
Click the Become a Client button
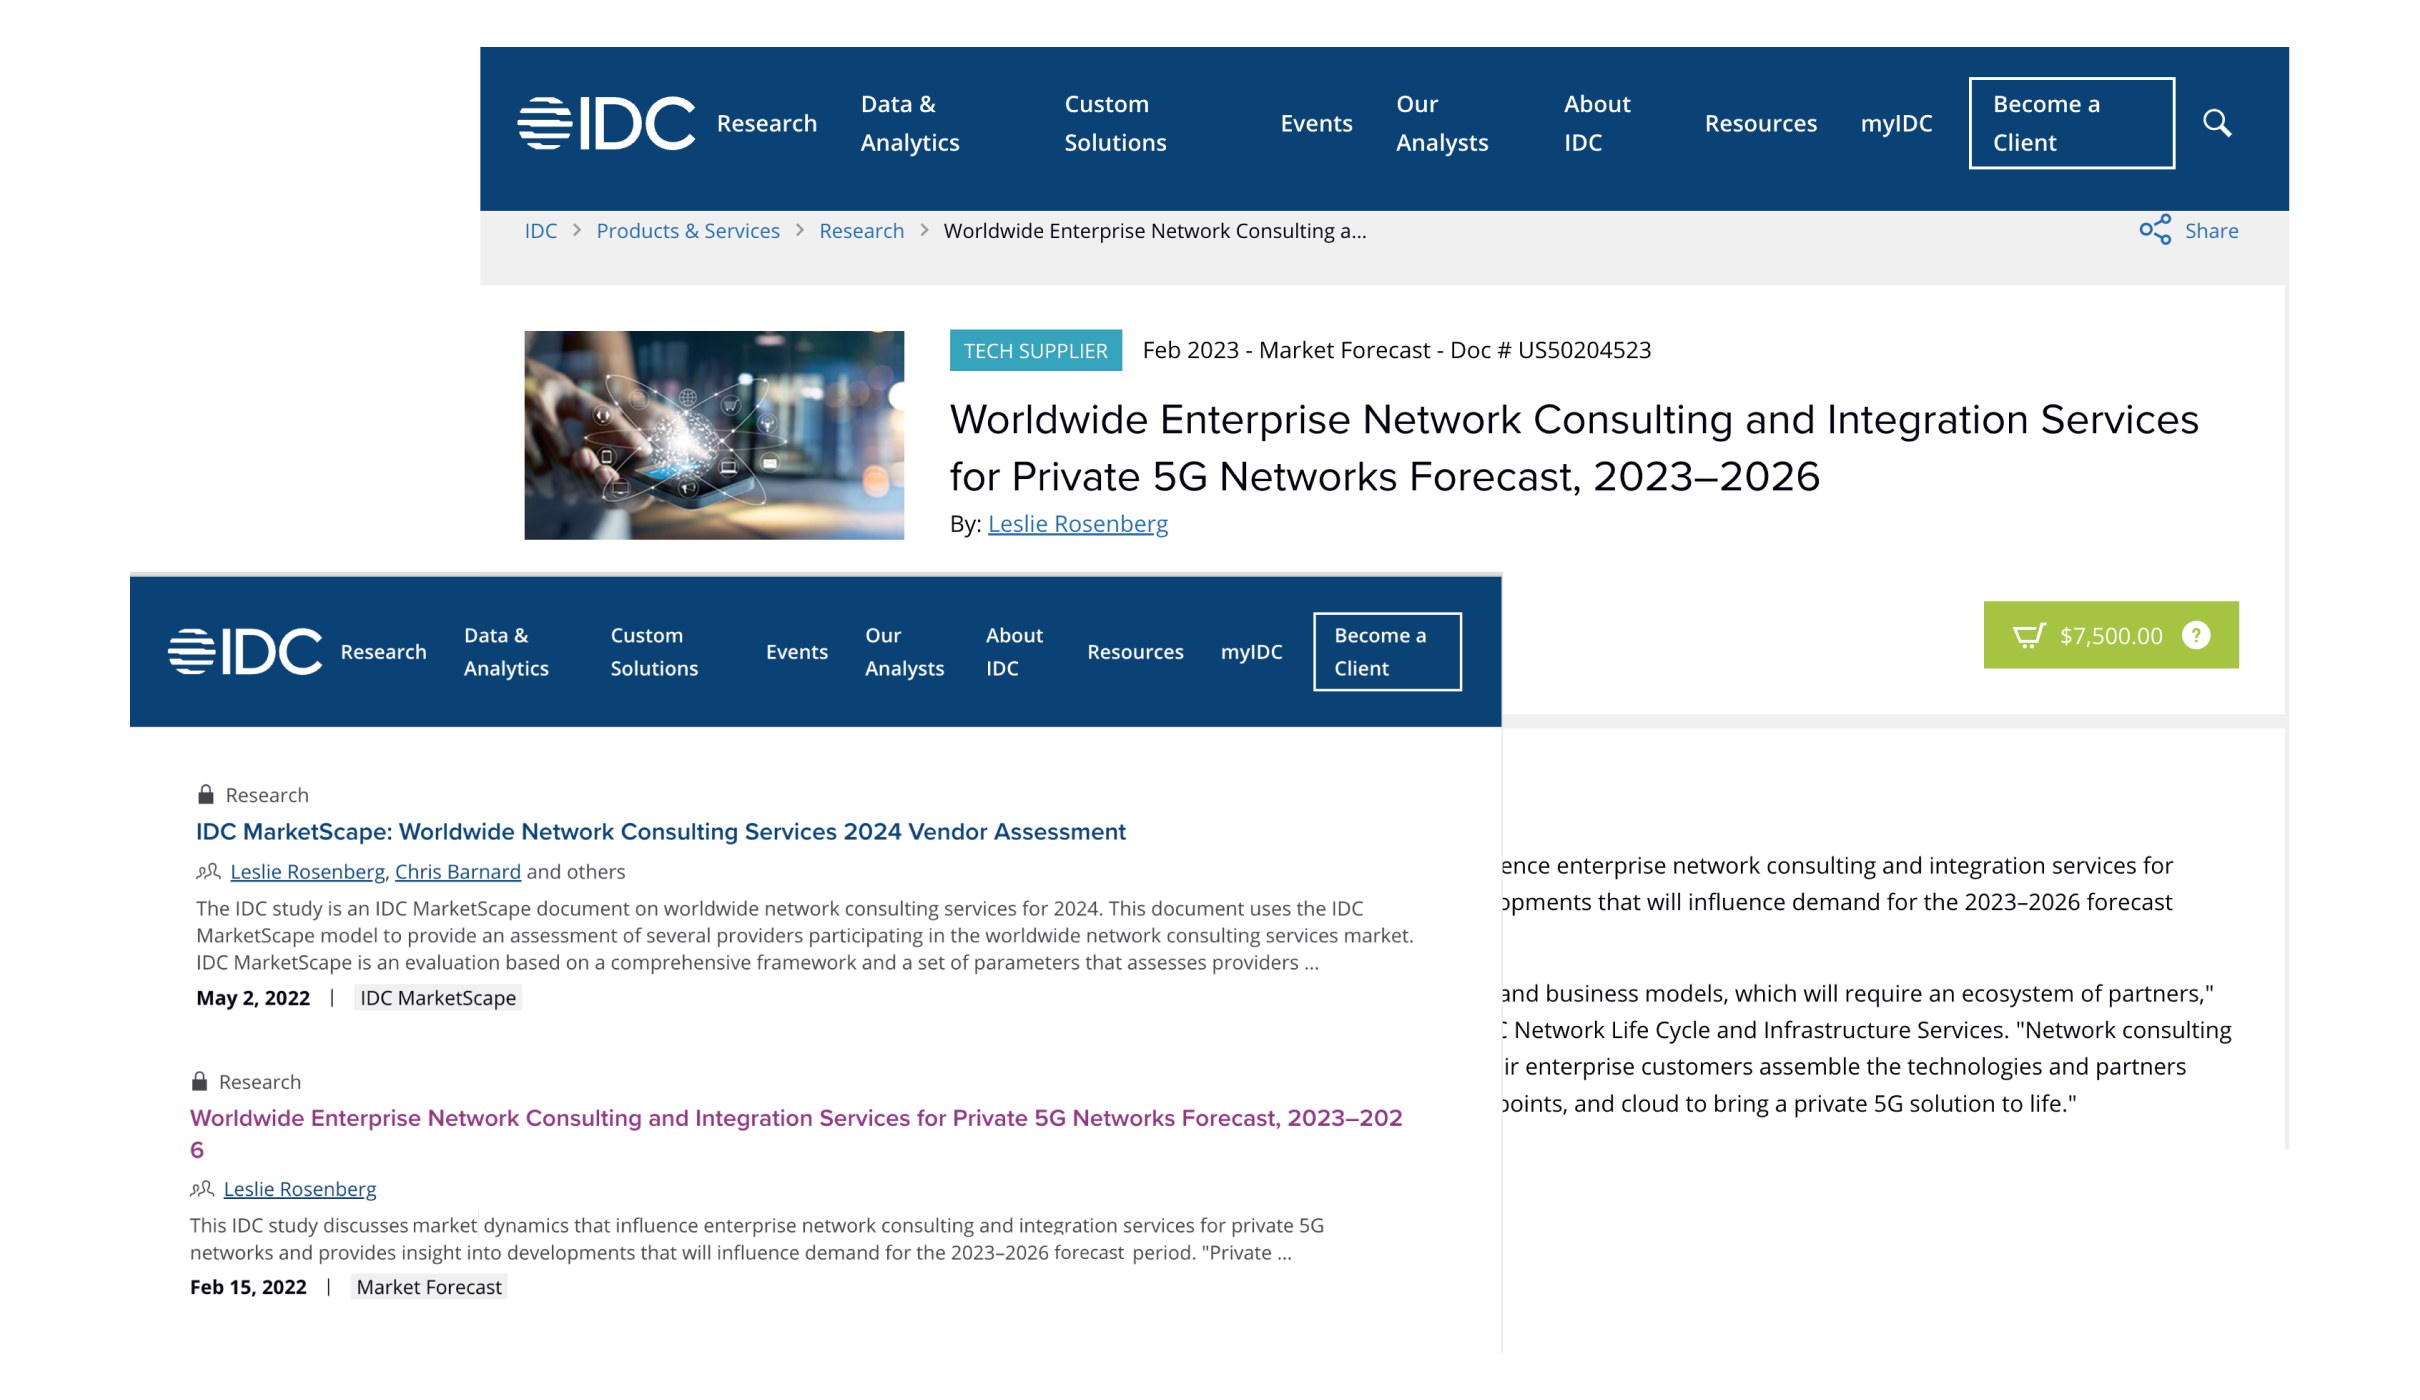pyautogui.click(x=2072, y=122)
